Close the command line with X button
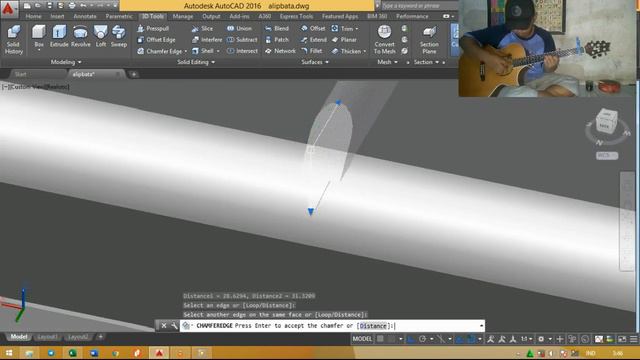The width and height of the screenshot is (640, 360). (x=164, y=326)
